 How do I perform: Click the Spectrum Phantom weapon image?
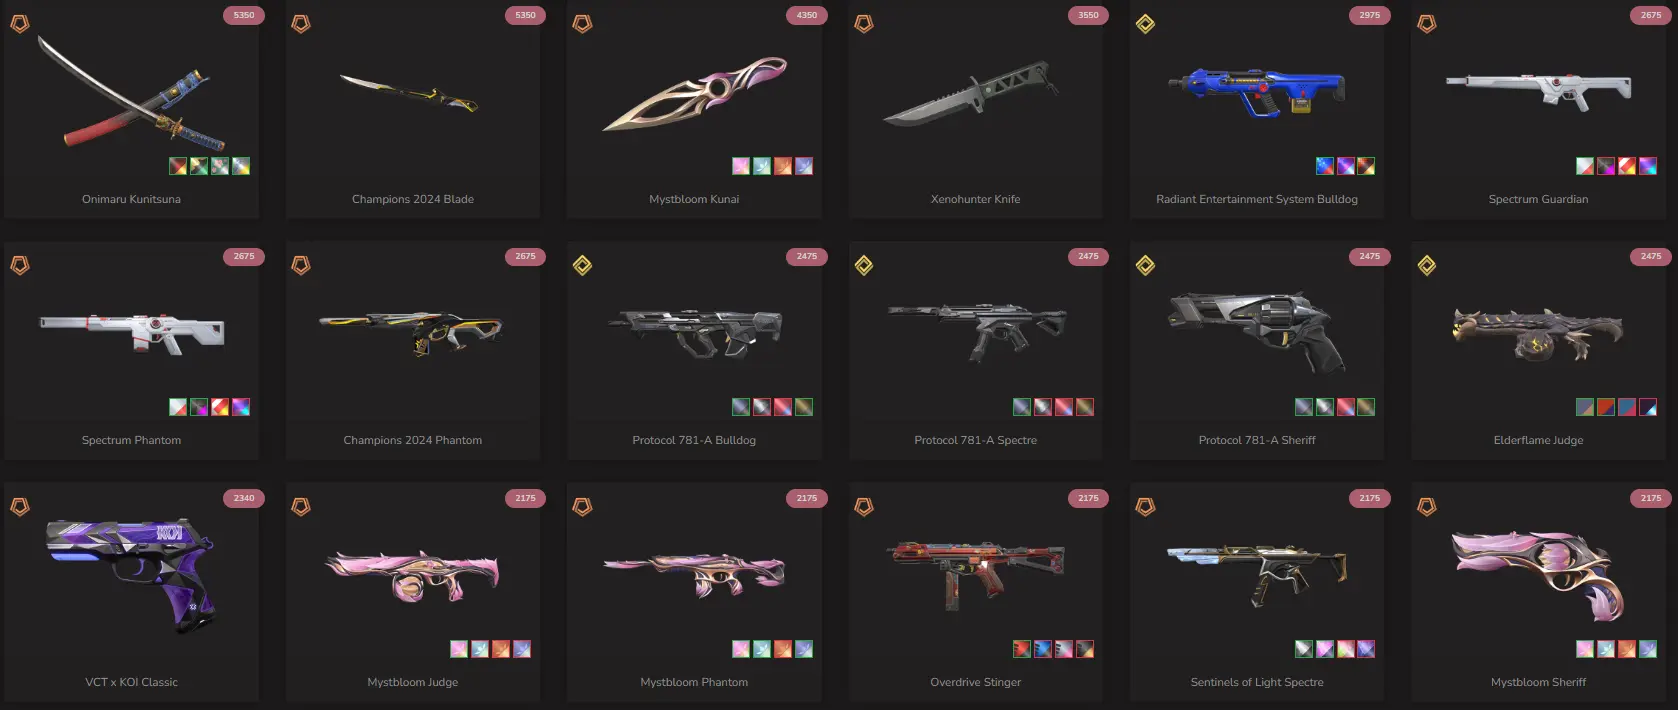[x=131, y=333]
